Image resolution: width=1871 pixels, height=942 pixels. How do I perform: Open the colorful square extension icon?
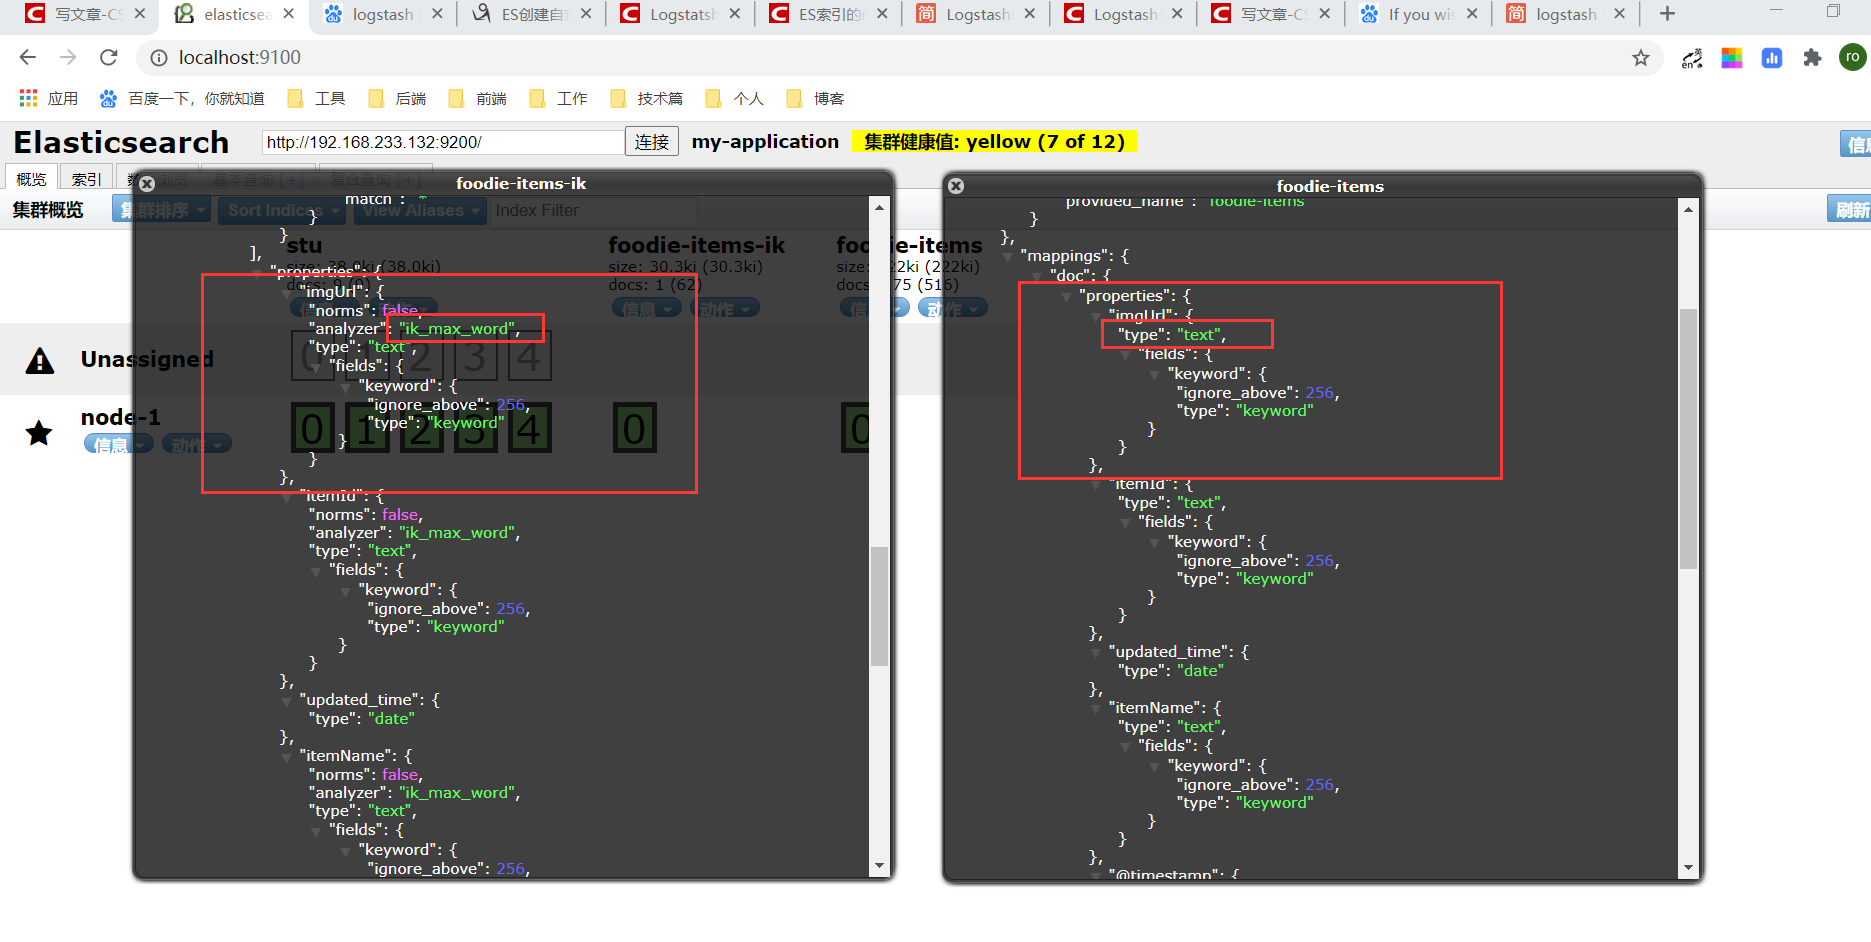pyautogui.click(x=1732, y=58)
